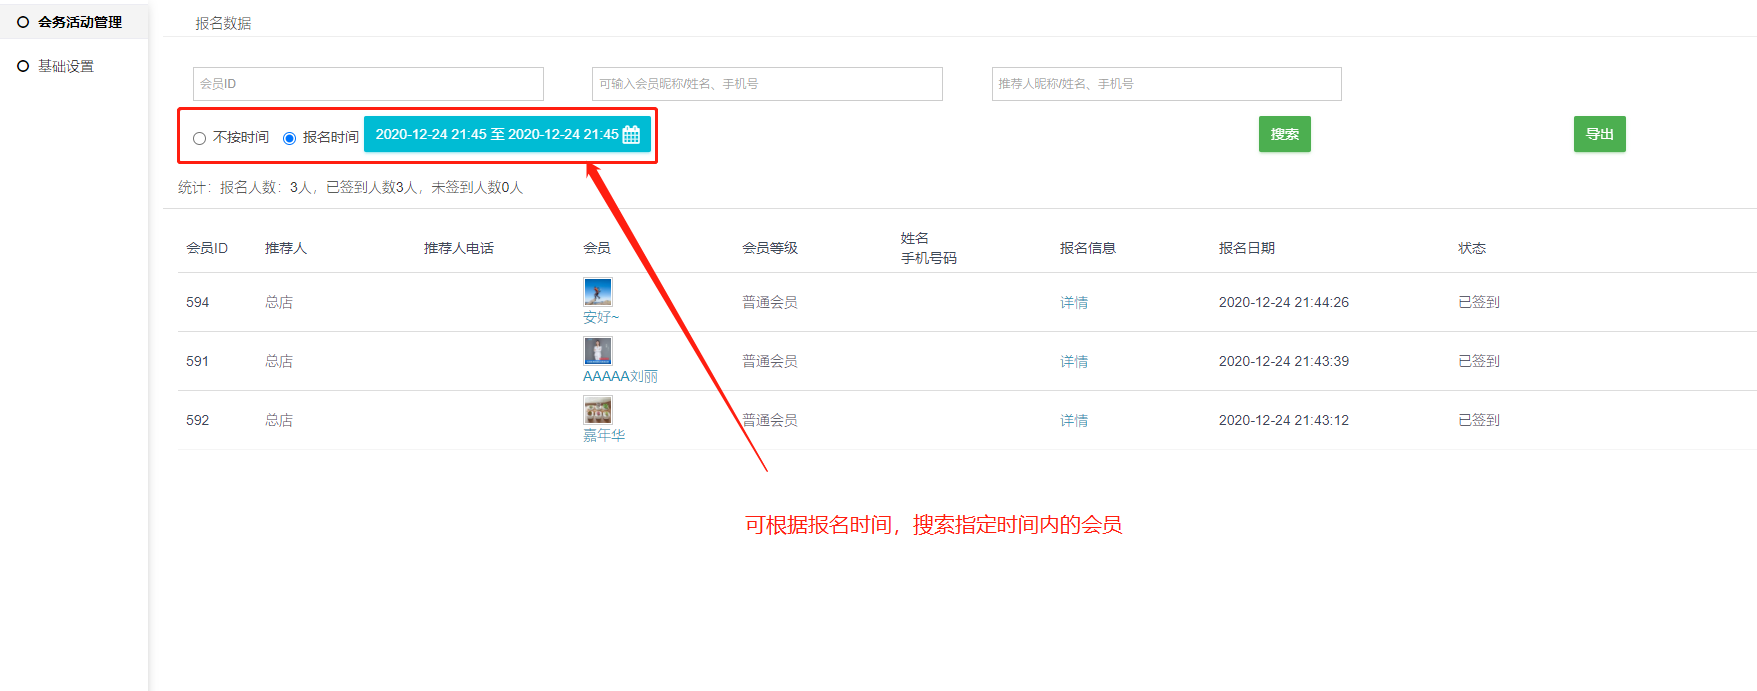Click the green 导出 button
The width and height of the screenshot is (1757, 691).
tap(1599, 134)
